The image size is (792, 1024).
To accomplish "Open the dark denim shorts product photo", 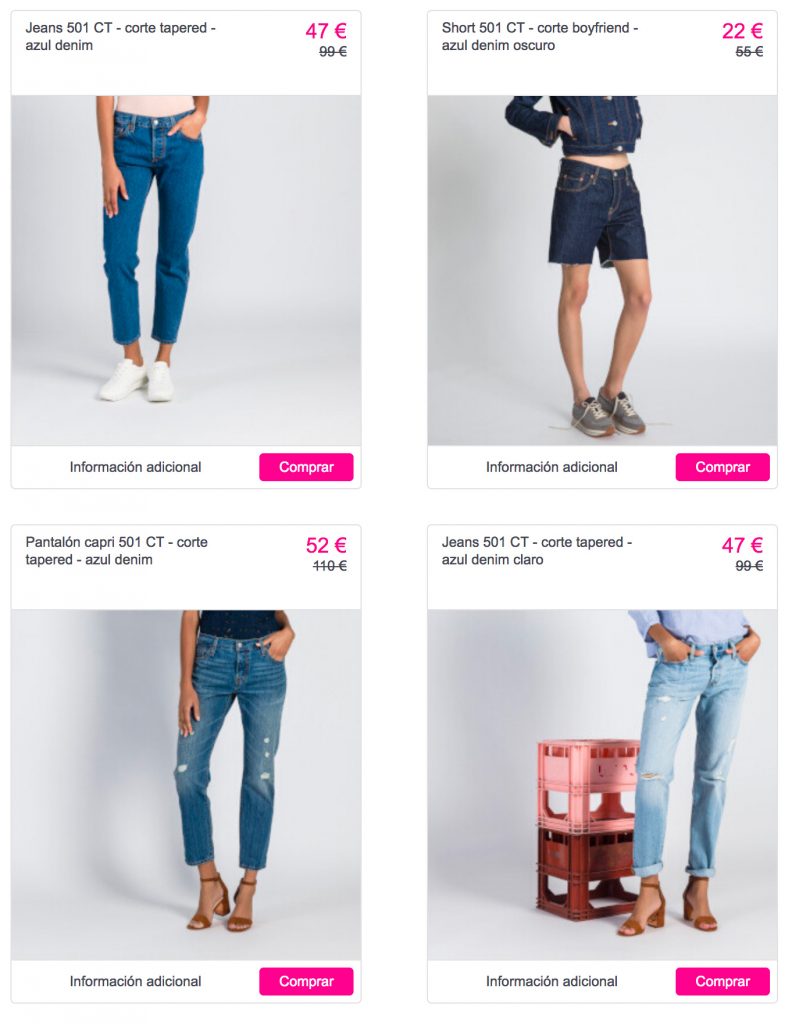I will click(602, 270).
